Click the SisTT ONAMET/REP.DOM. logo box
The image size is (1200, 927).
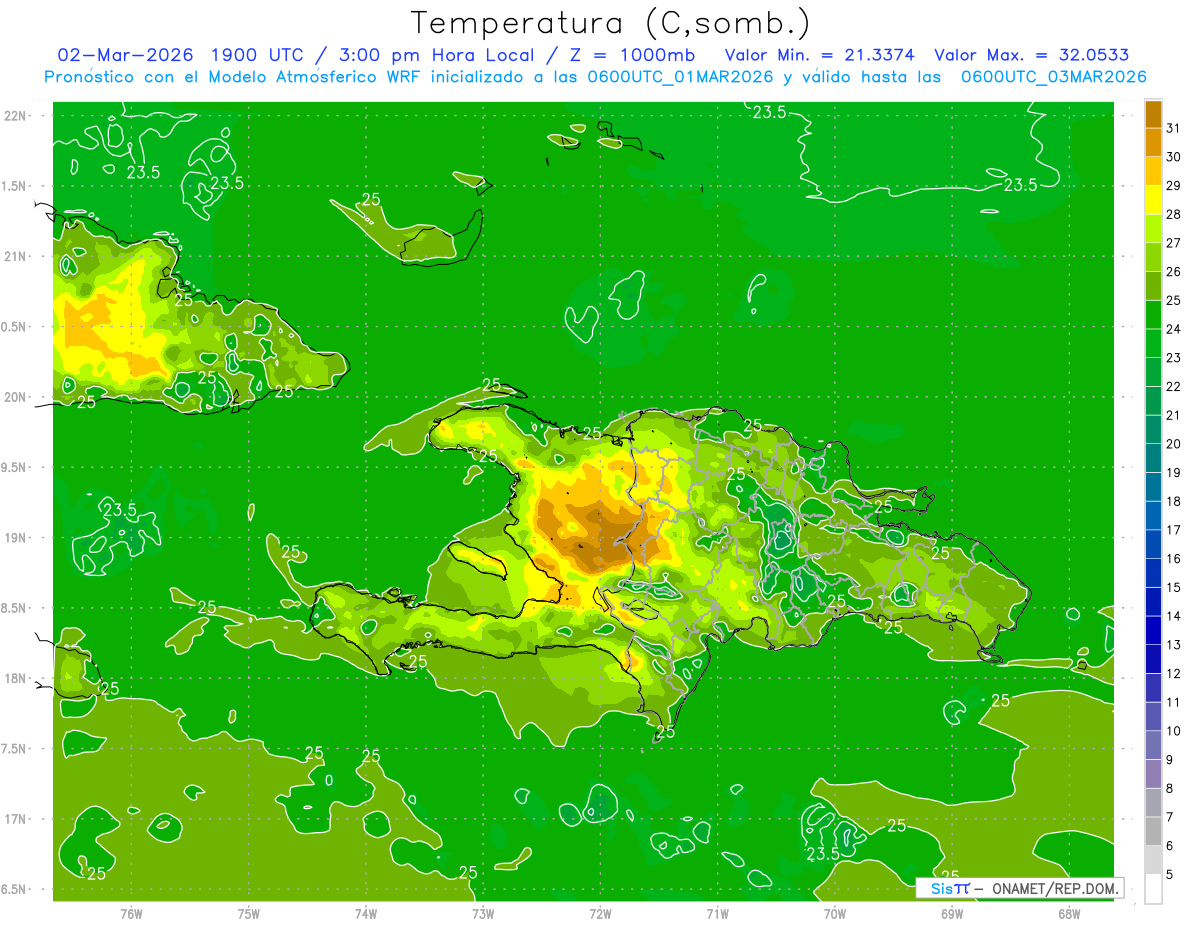[x=1020, y=888]
